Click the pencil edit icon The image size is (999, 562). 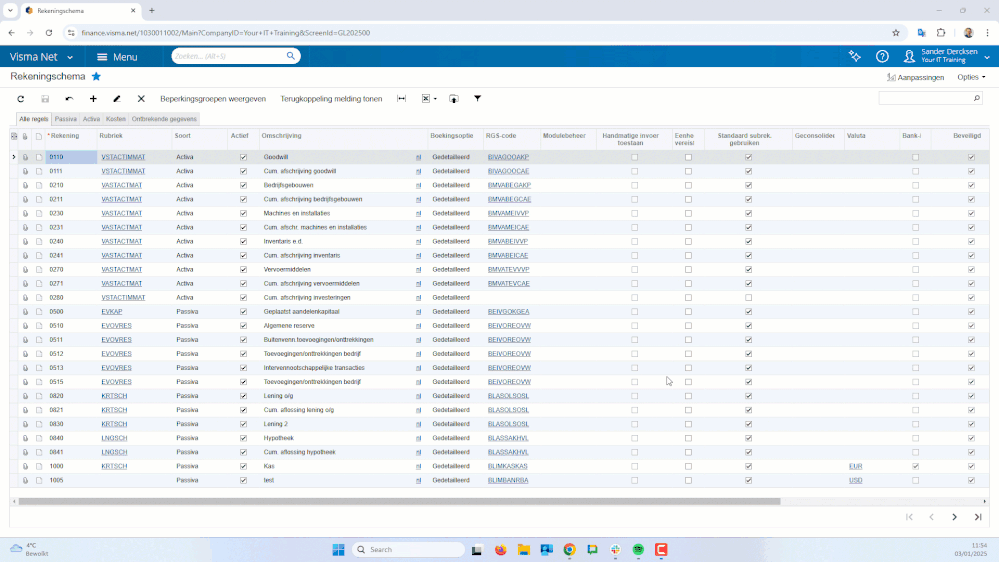click(117, 99)
